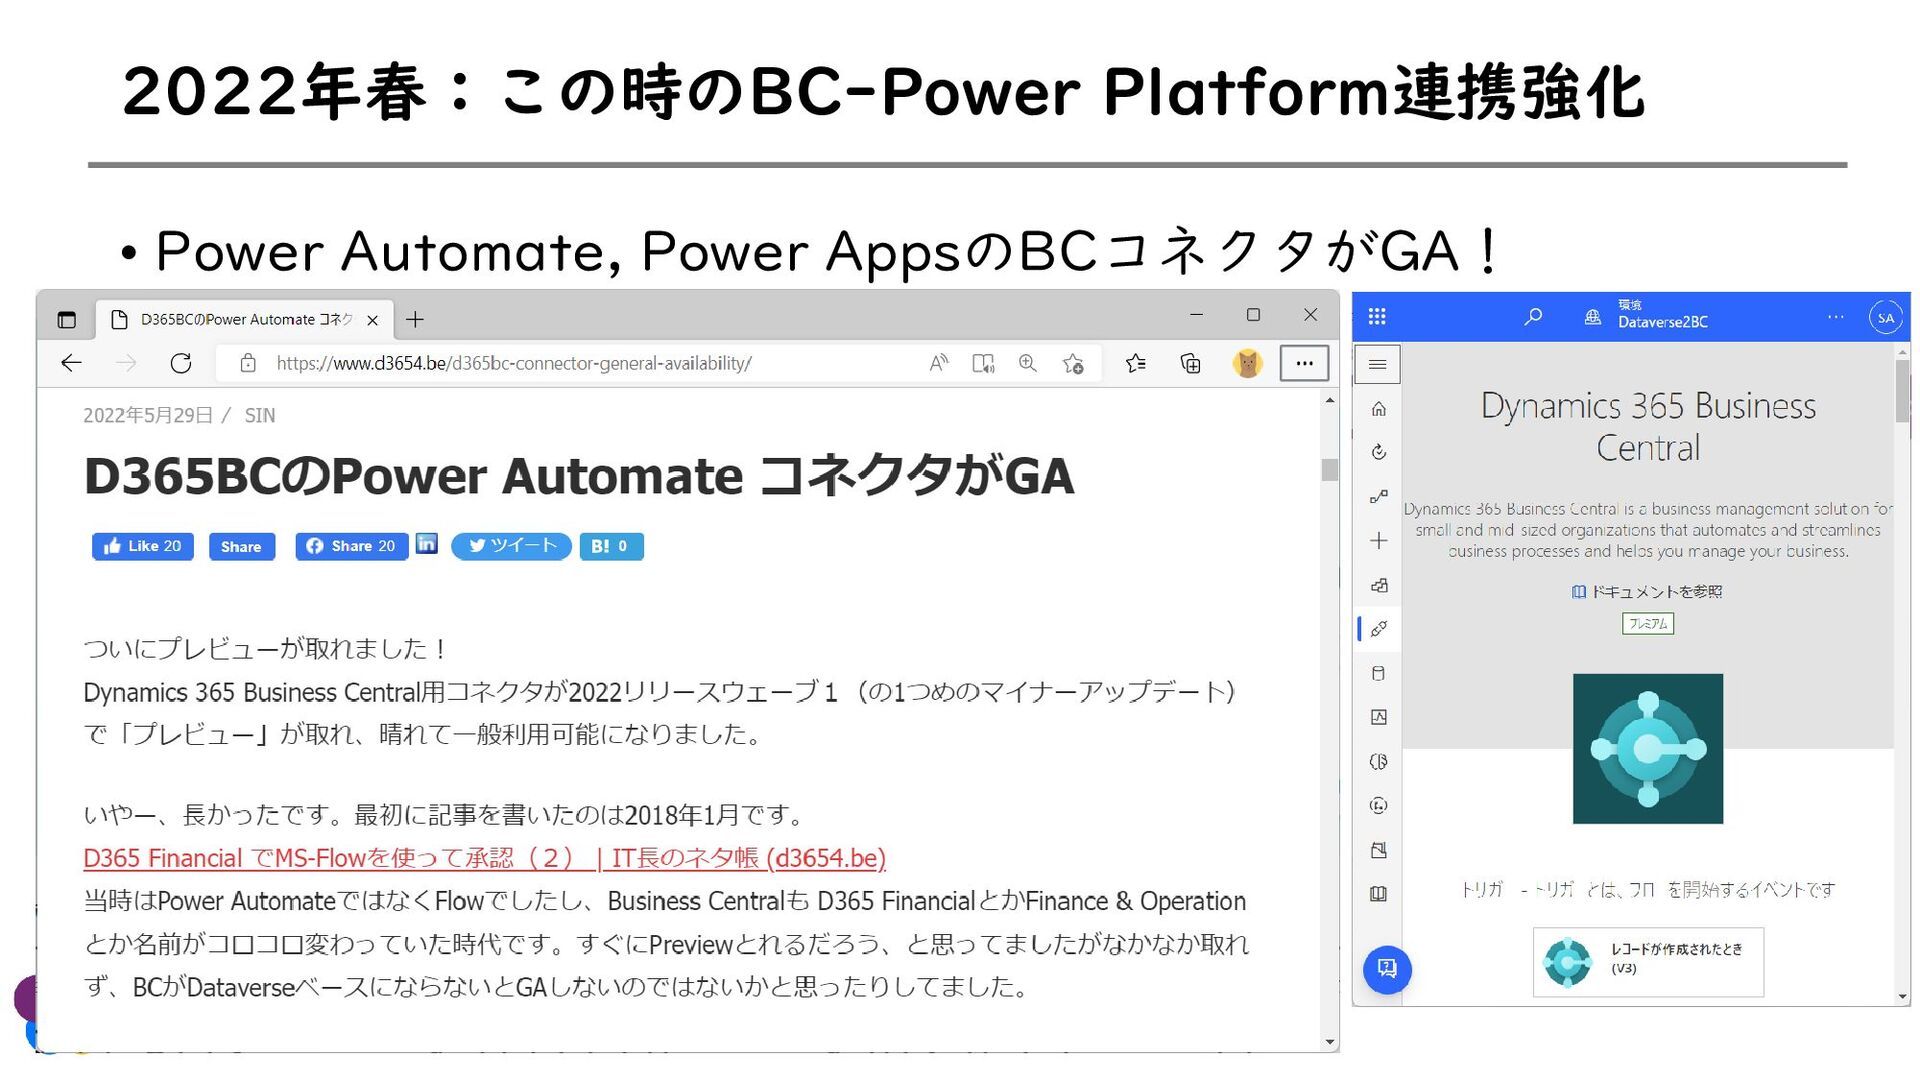This screenshot has width=1920, height=1080.
Task: Open My flows sidebar icon
Action: click(x=1378, y=497)
